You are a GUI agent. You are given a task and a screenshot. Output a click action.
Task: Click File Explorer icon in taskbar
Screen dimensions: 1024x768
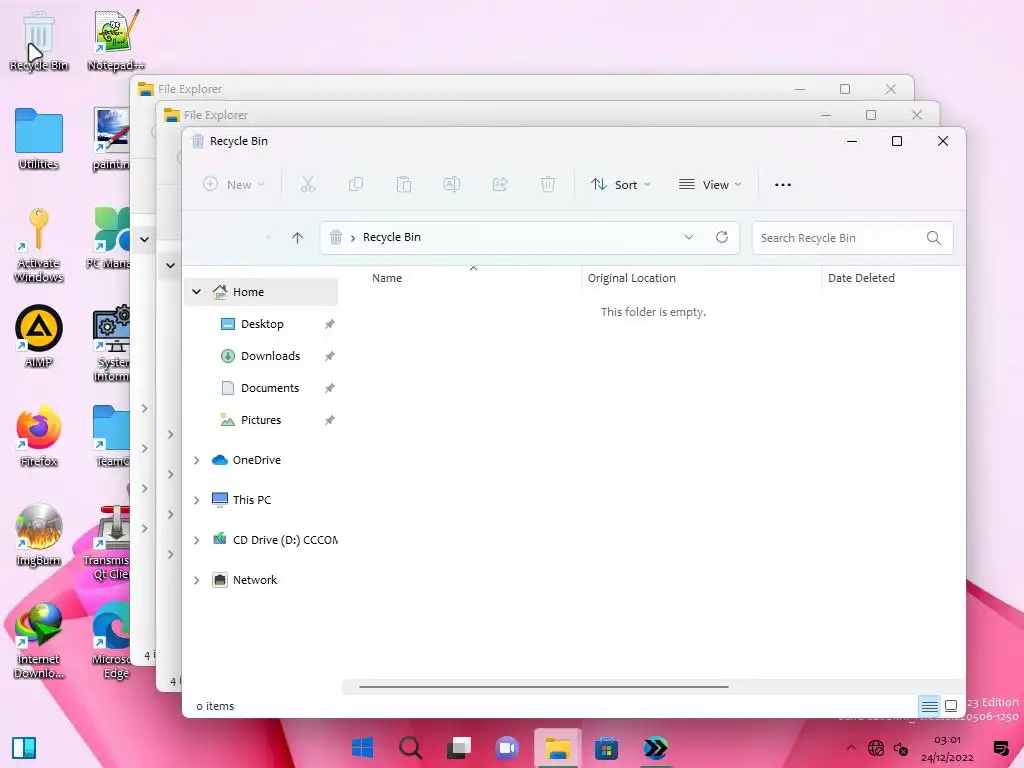tap(557, 748)
